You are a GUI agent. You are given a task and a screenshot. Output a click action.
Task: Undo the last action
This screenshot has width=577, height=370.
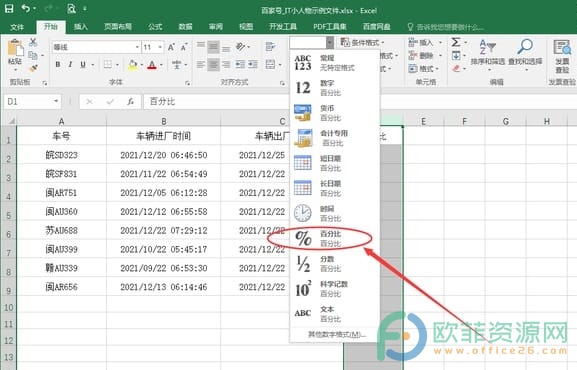26,8
